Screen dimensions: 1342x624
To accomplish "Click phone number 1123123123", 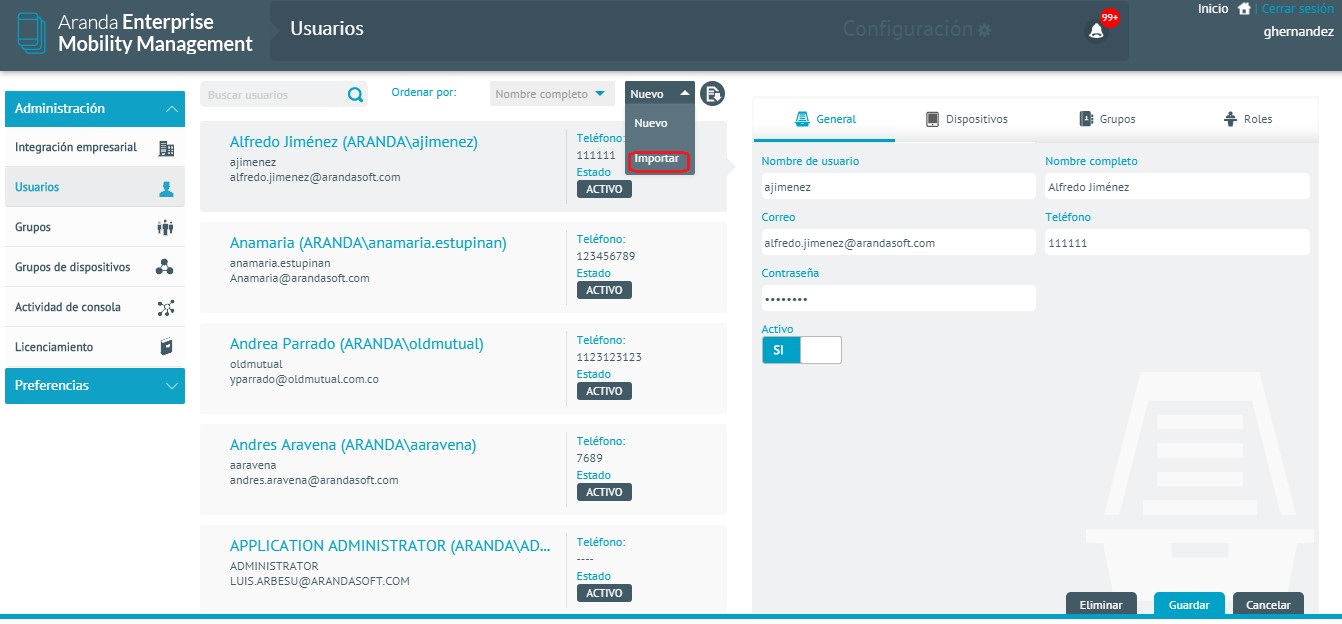I will click(x=609, y=357).
